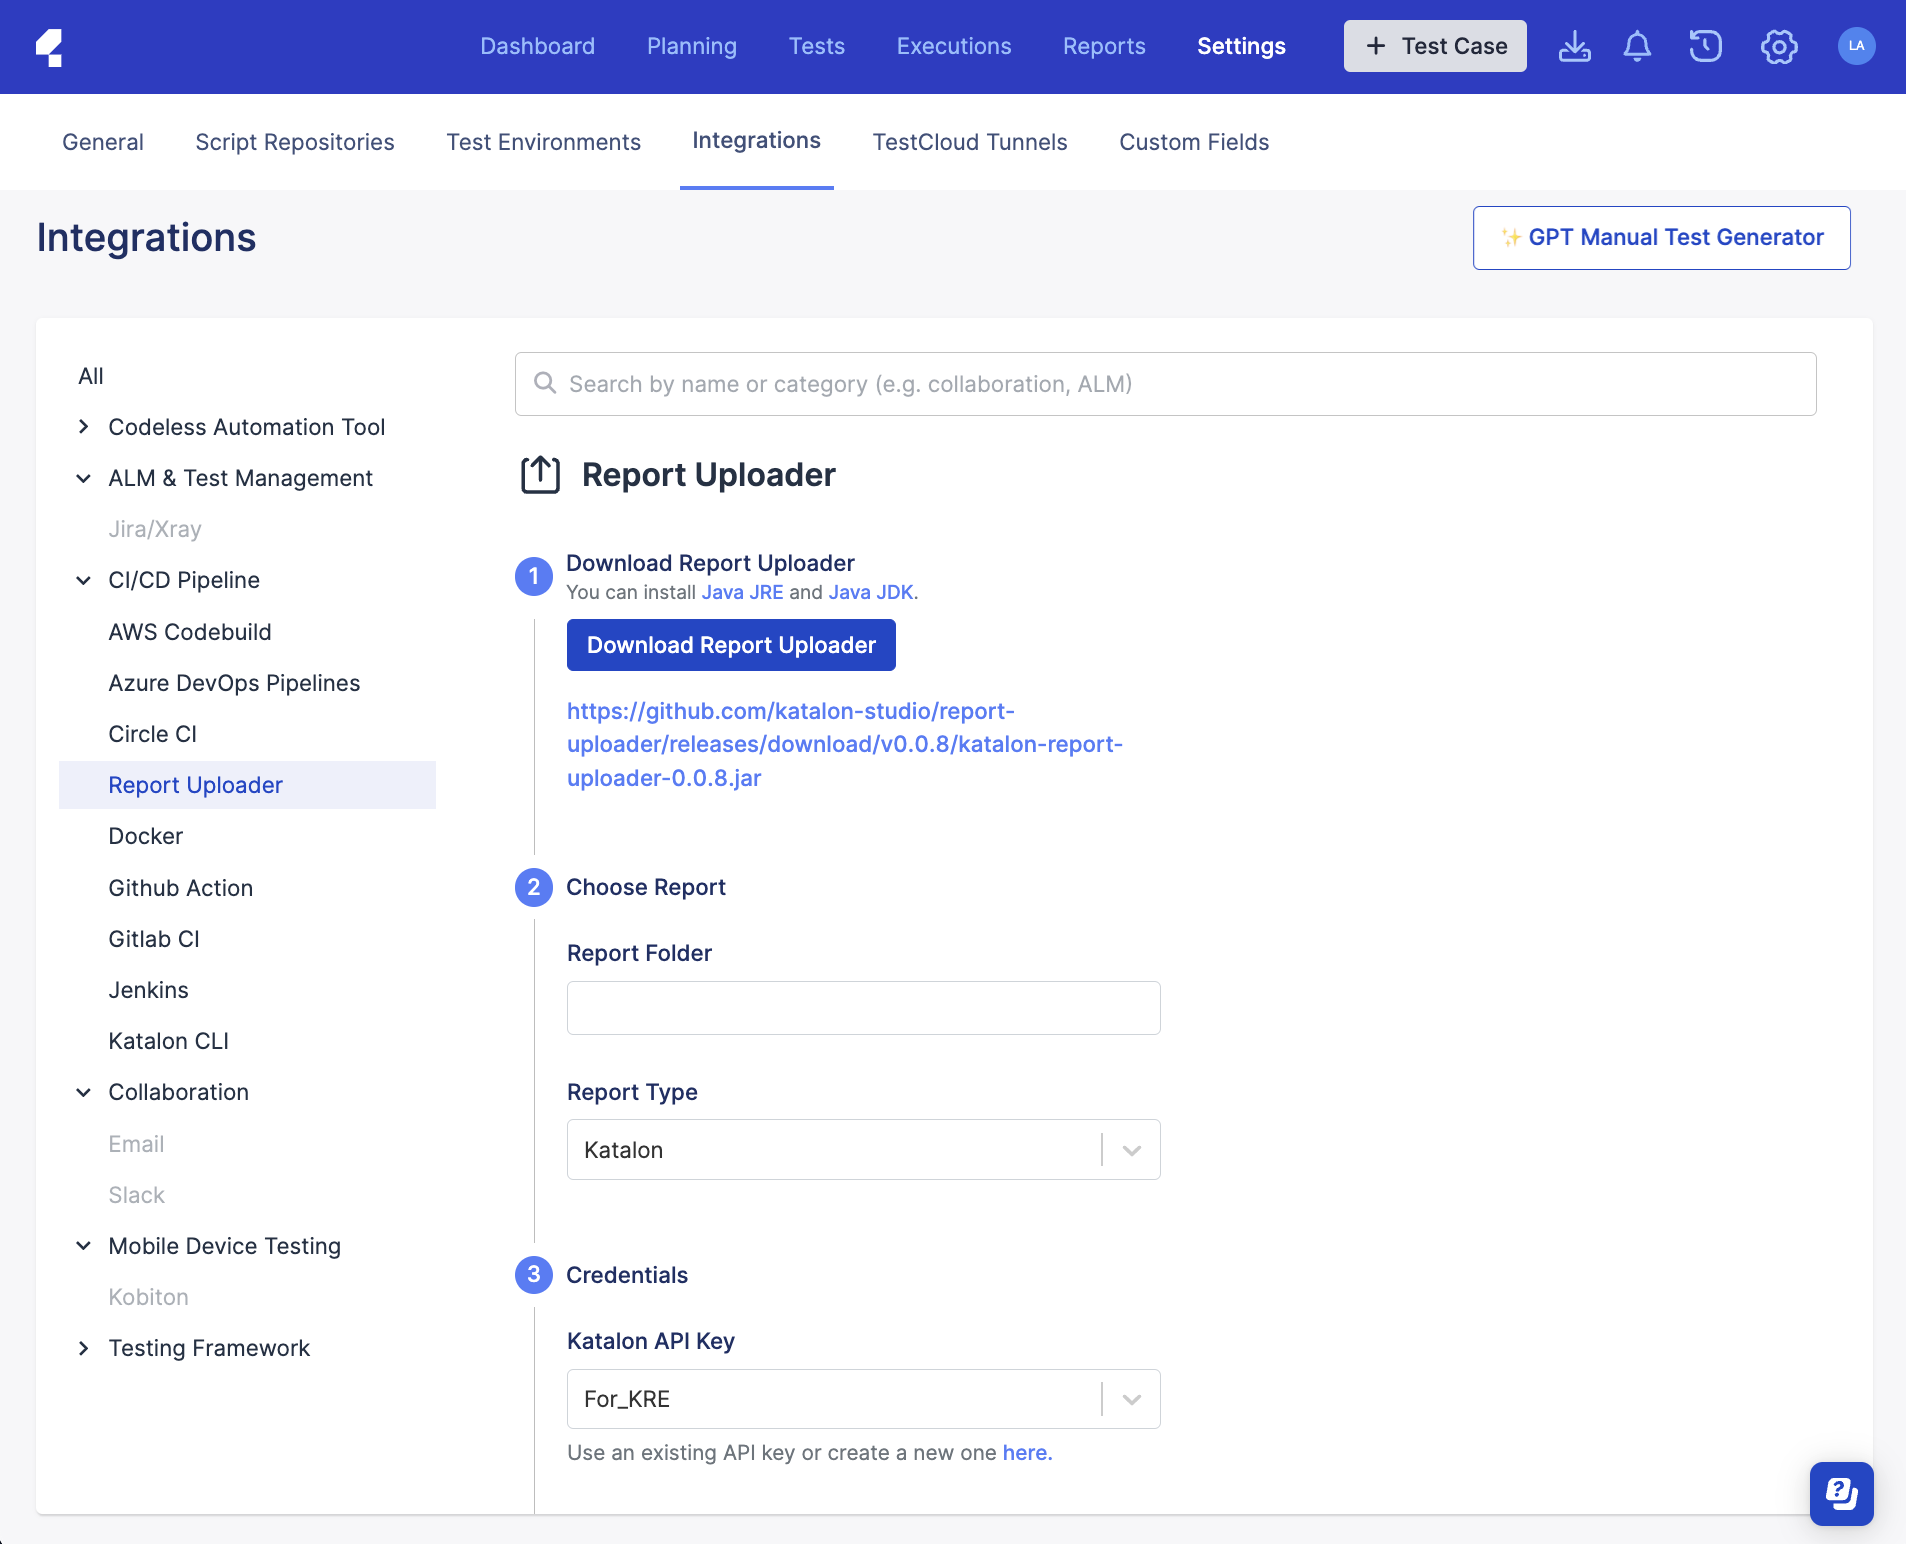The image size is (1906, 1544).
Task: Open notifications via the bell icon
Action: click(x=1637, y=46)
